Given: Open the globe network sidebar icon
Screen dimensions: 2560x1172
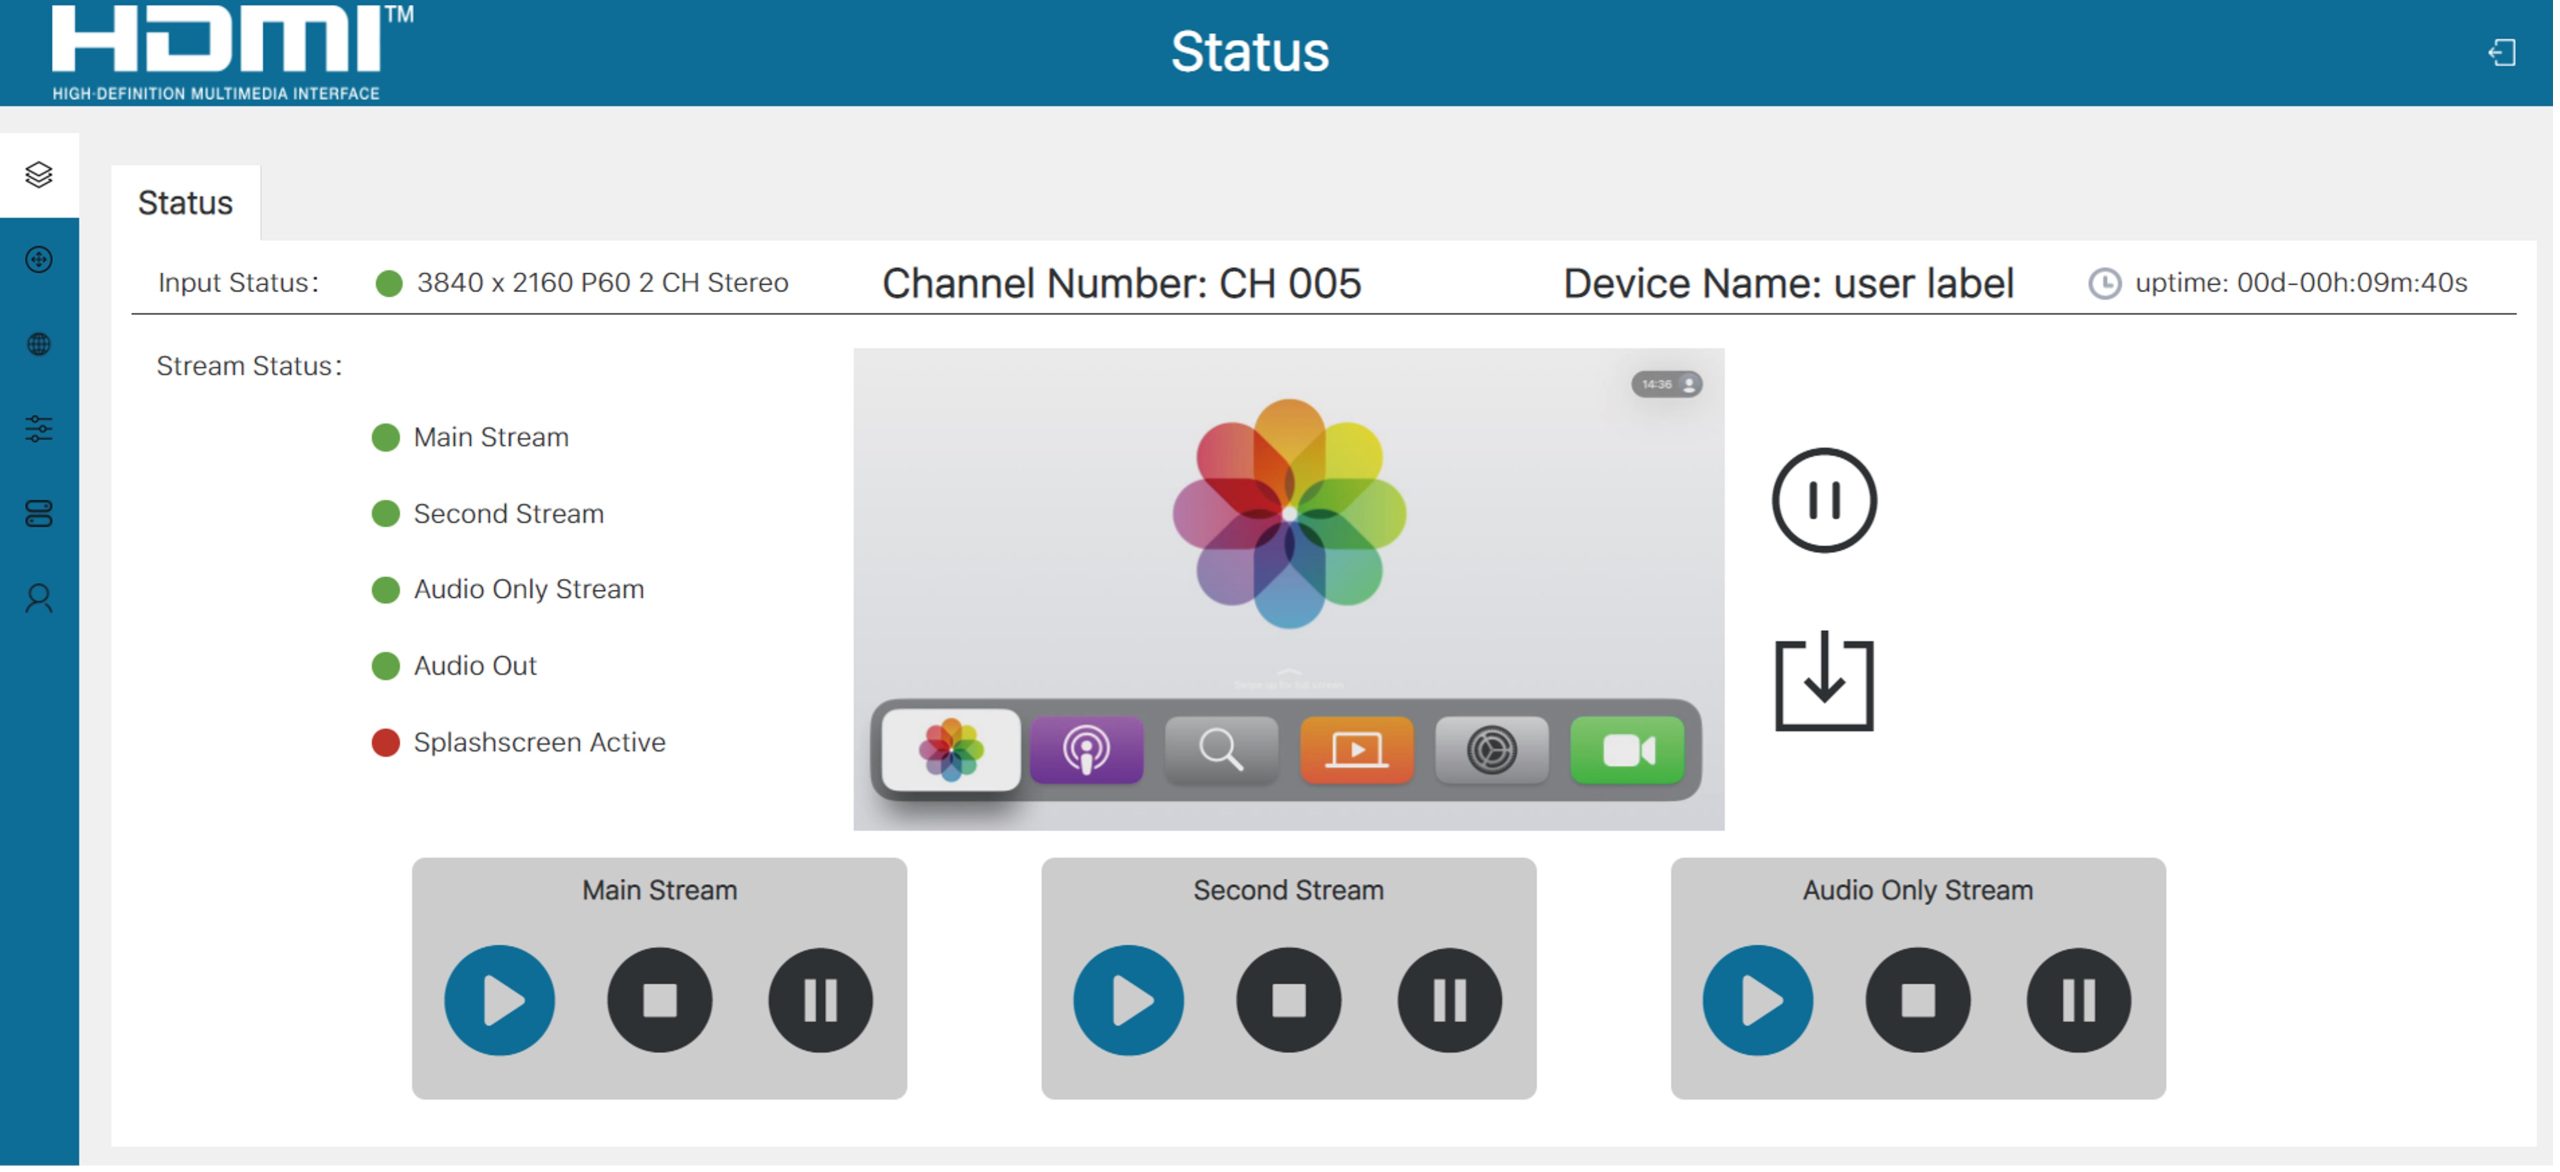Looking at the screenshot, I should click(x=39, y=345).
